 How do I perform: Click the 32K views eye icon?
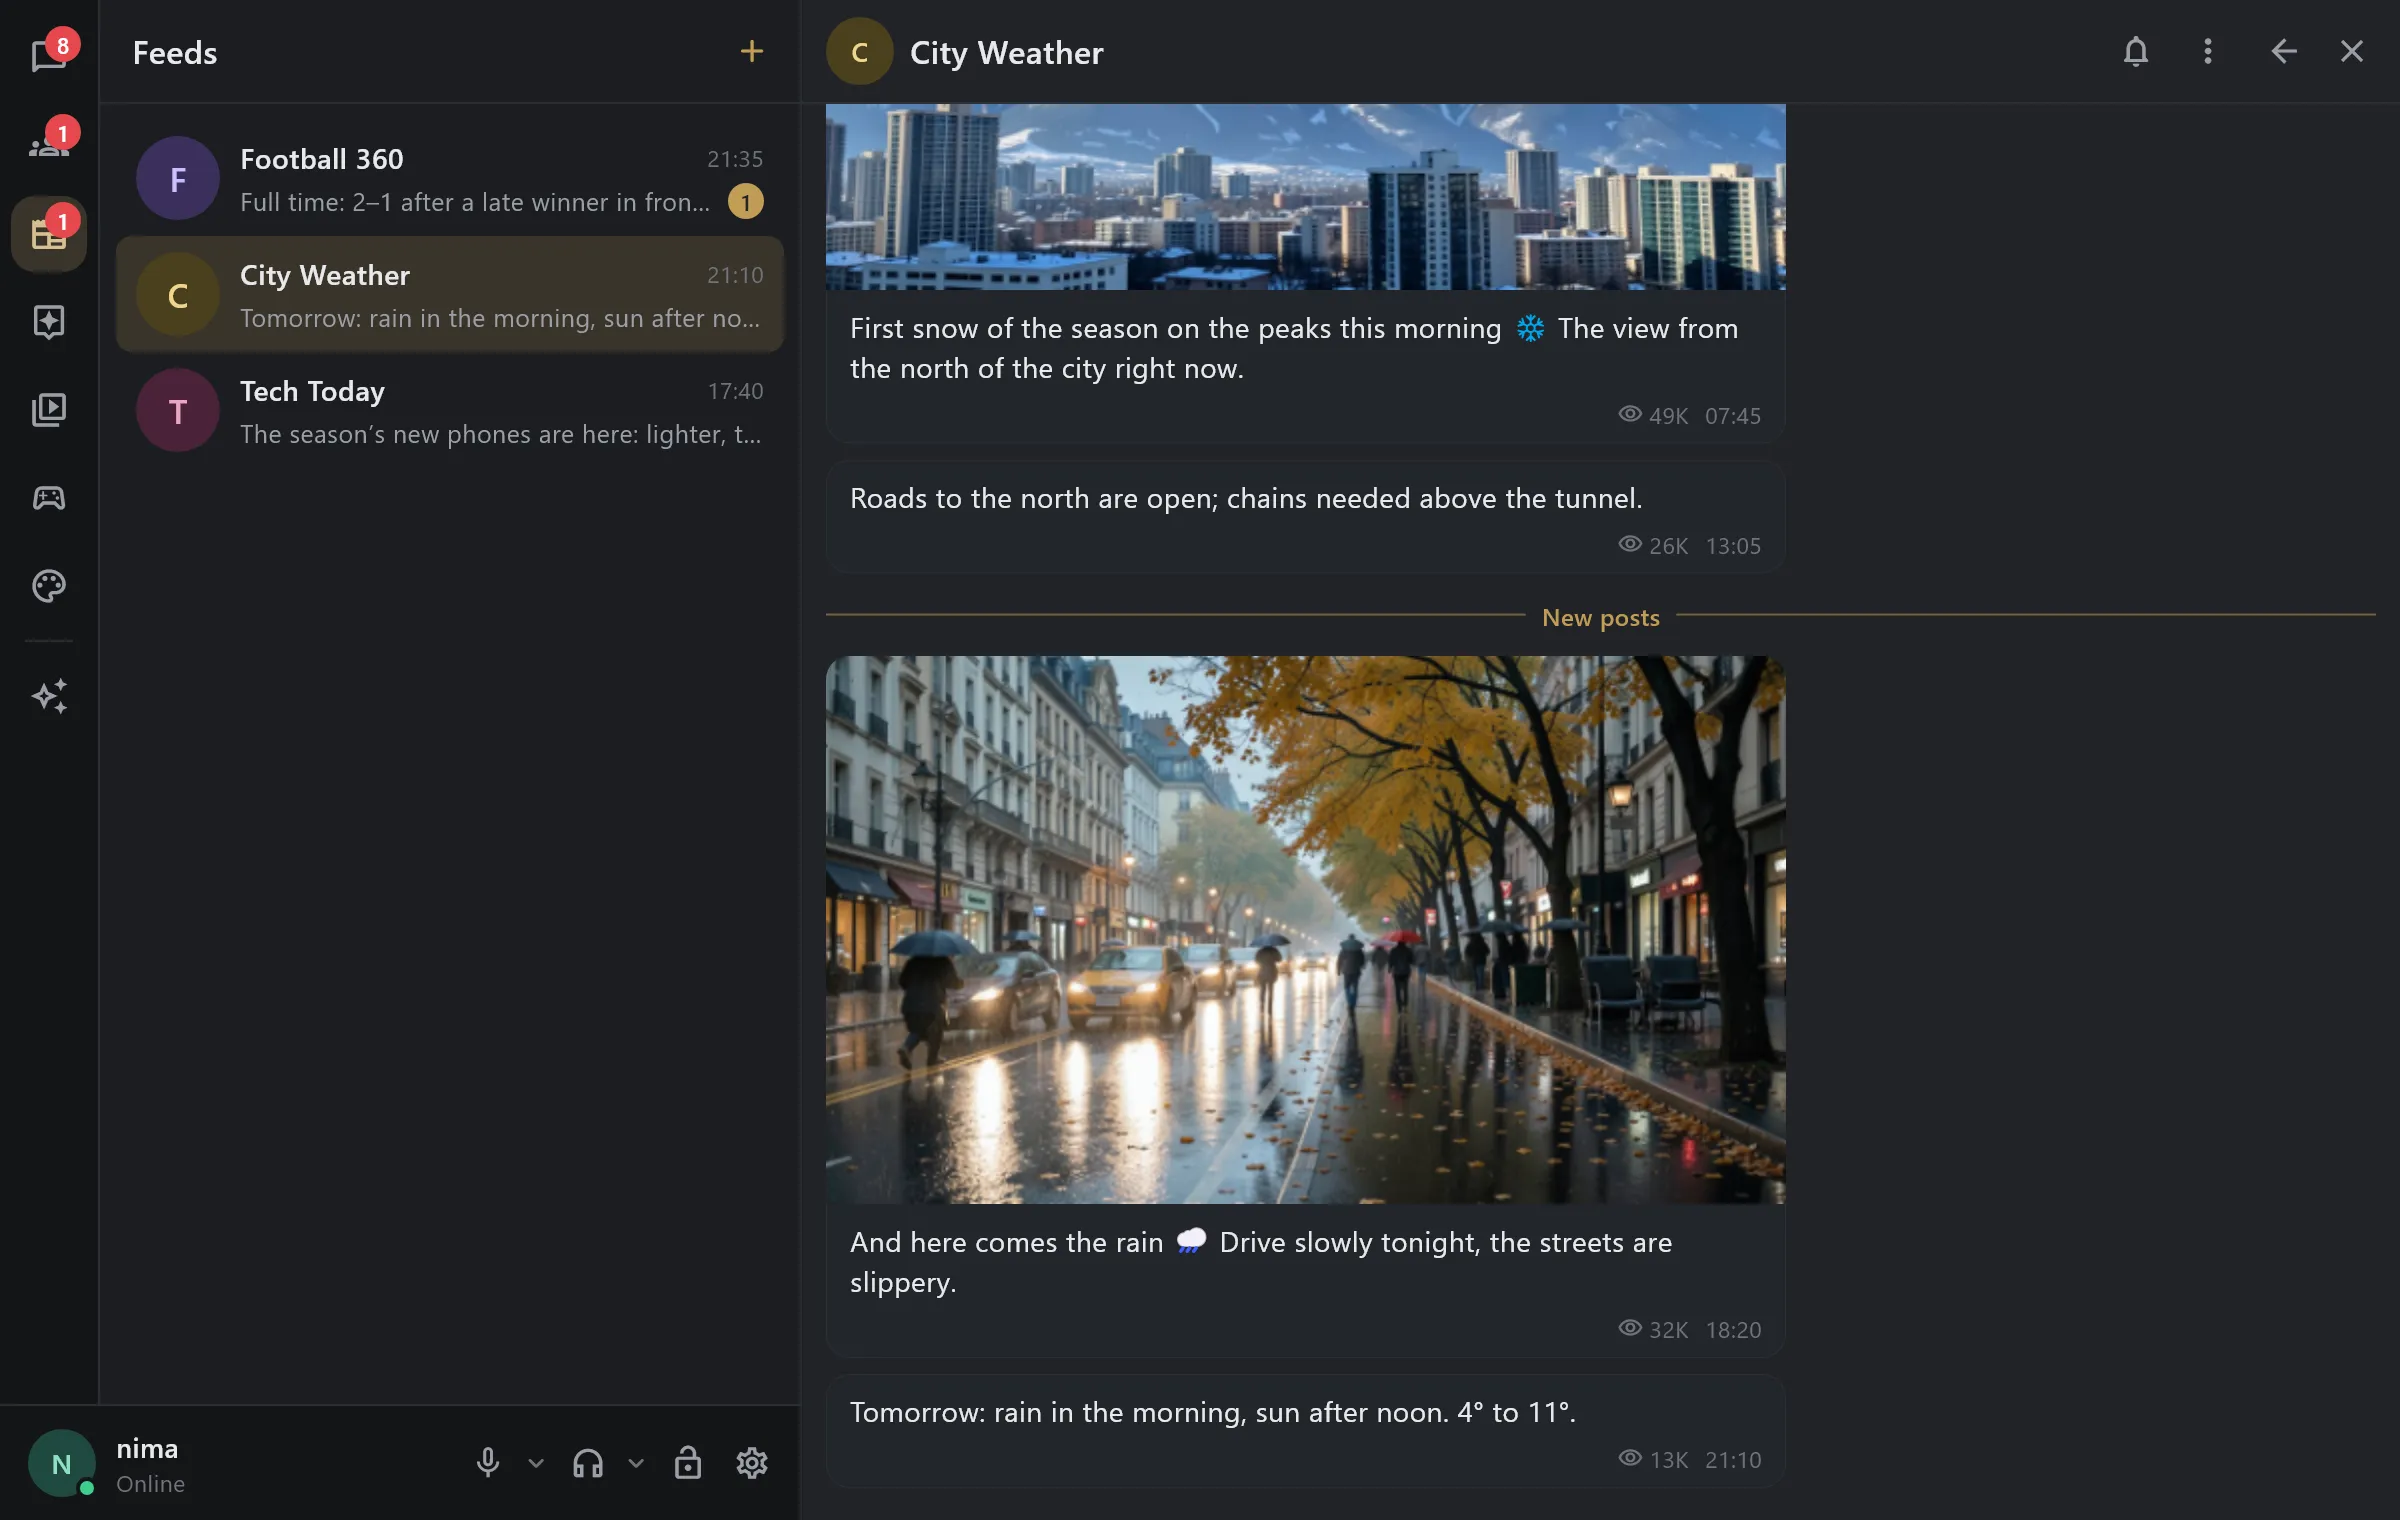pyautogui.click(x=1630, y=1328)
